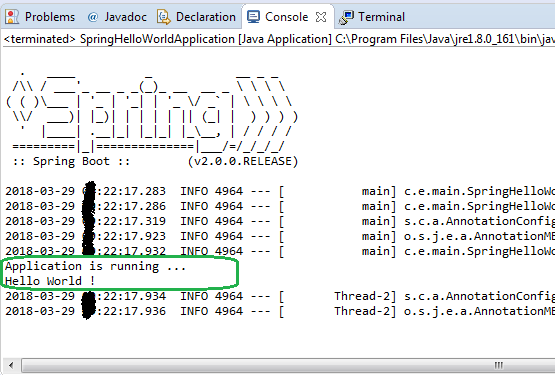
Task: Click the log line ending 22:17.923
Action: click(x=280, y=236)
